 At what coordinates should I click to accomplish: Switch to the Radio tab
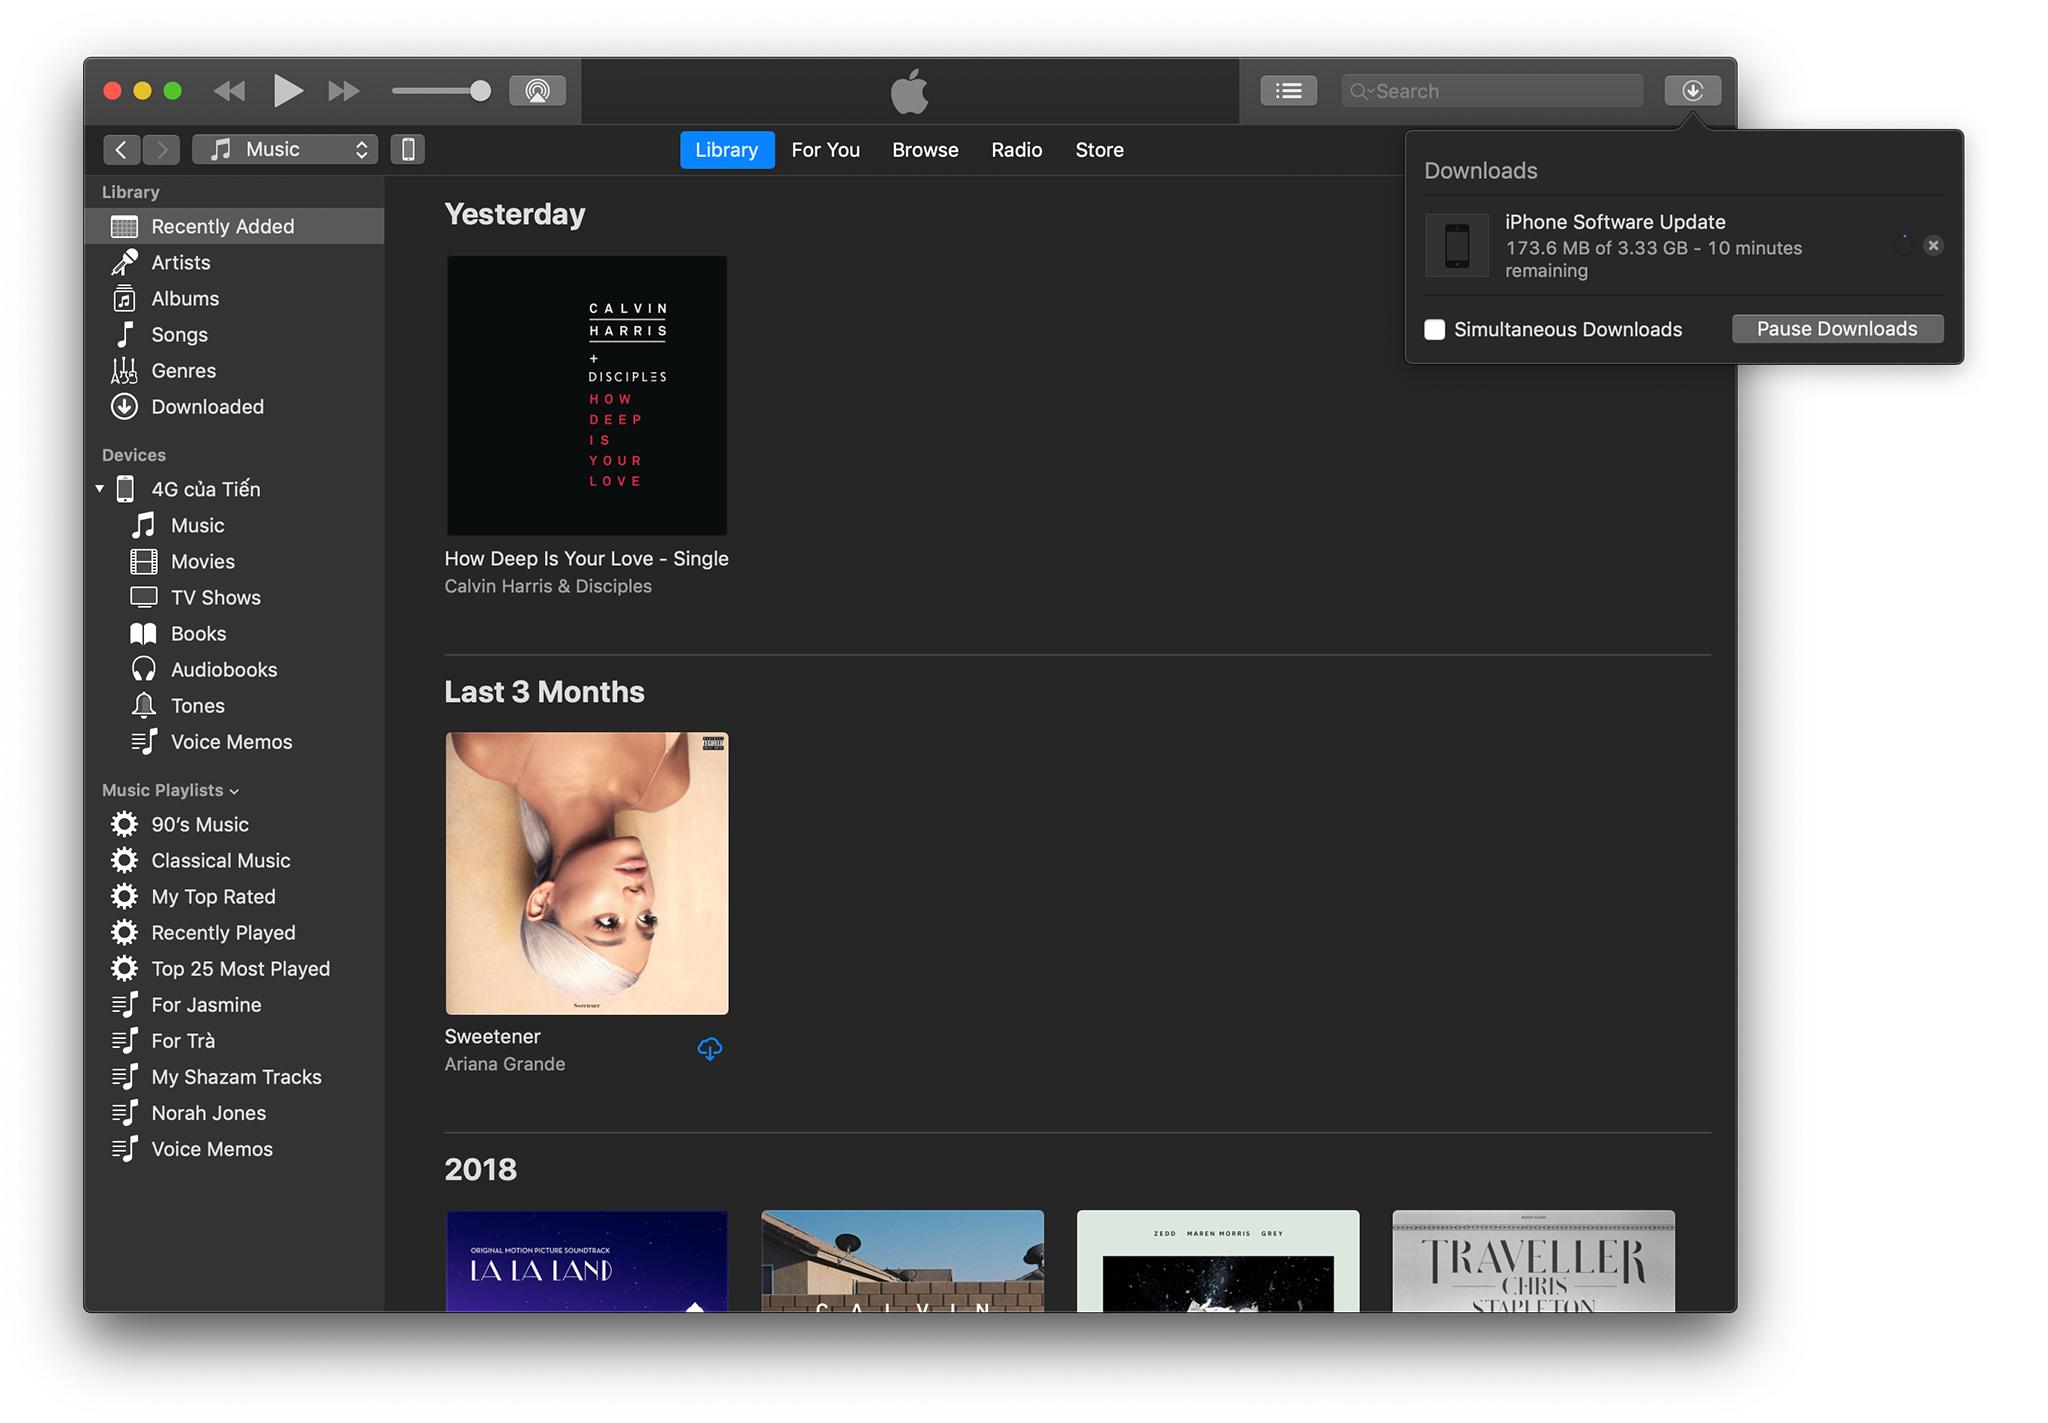click(1017, 150)
